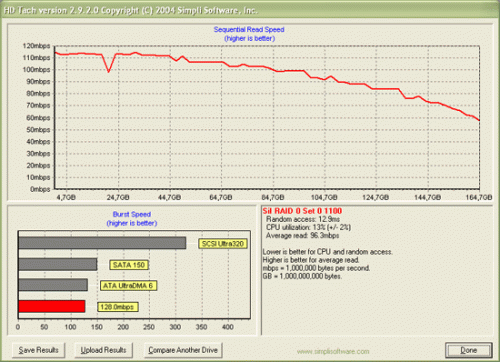Screen dimensions: 500x362
Task: Select the 60mbps axis label
Action: tap(38, 118)
